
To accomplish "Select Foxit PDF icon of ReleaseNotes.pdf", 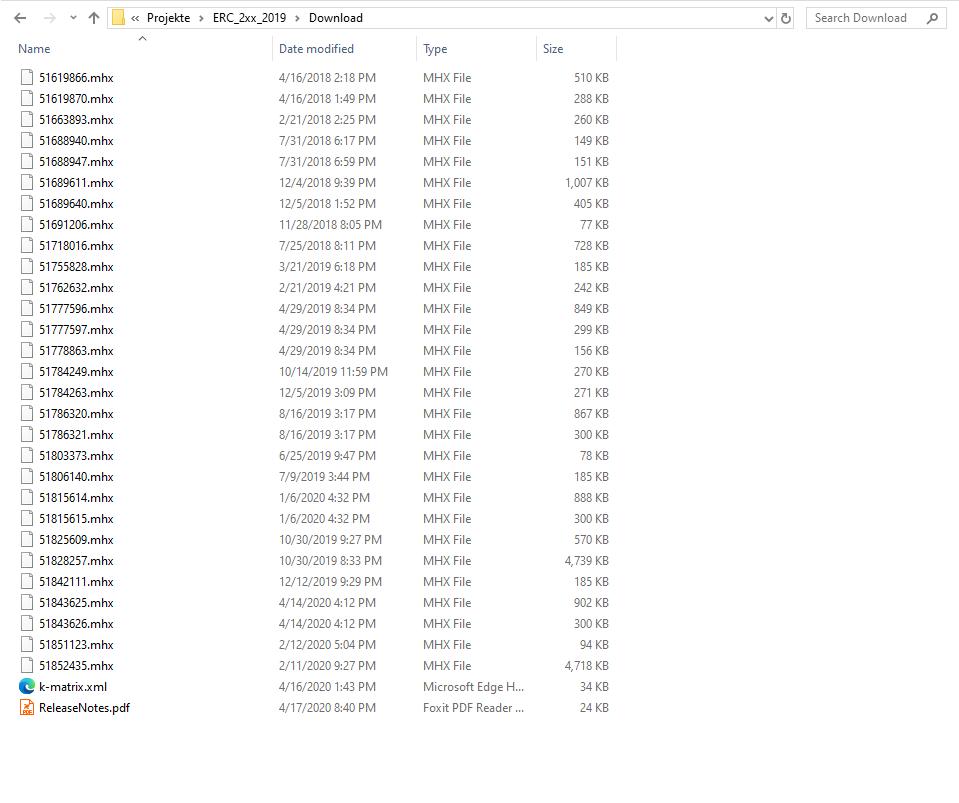I will pos(27,708).
